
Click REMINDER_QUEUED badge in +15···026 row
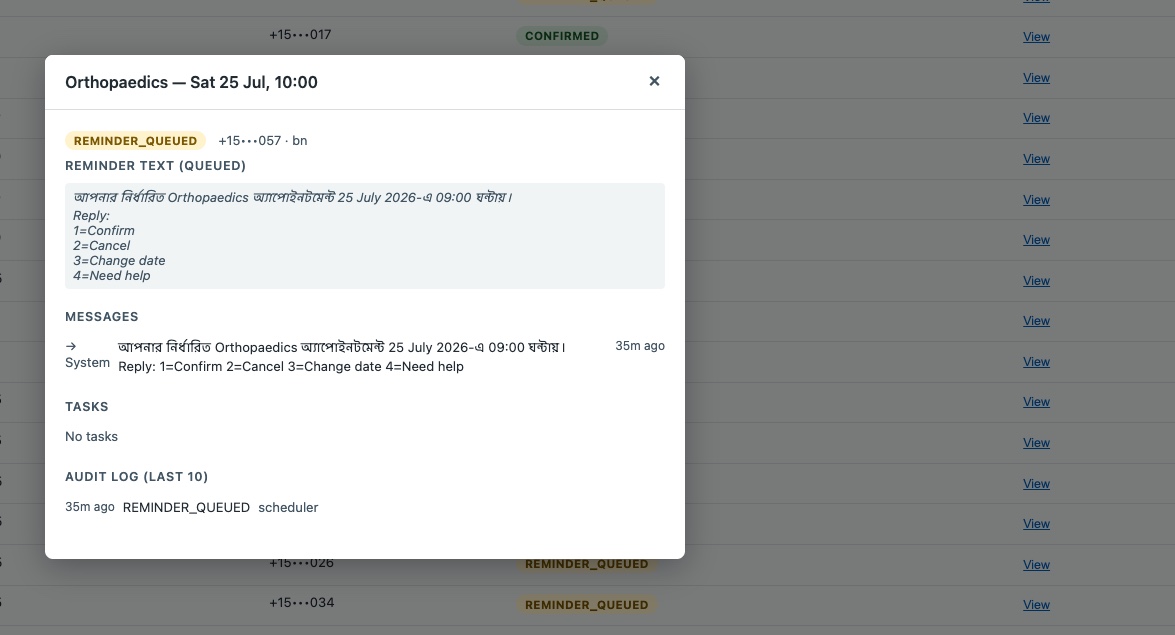[x=587, y=565]
